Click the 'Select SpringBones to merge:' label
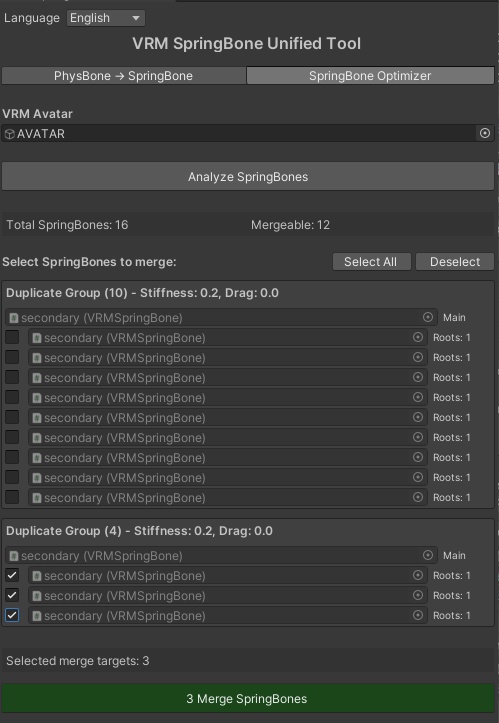The image size is (499, 723). tap(89, 262)
